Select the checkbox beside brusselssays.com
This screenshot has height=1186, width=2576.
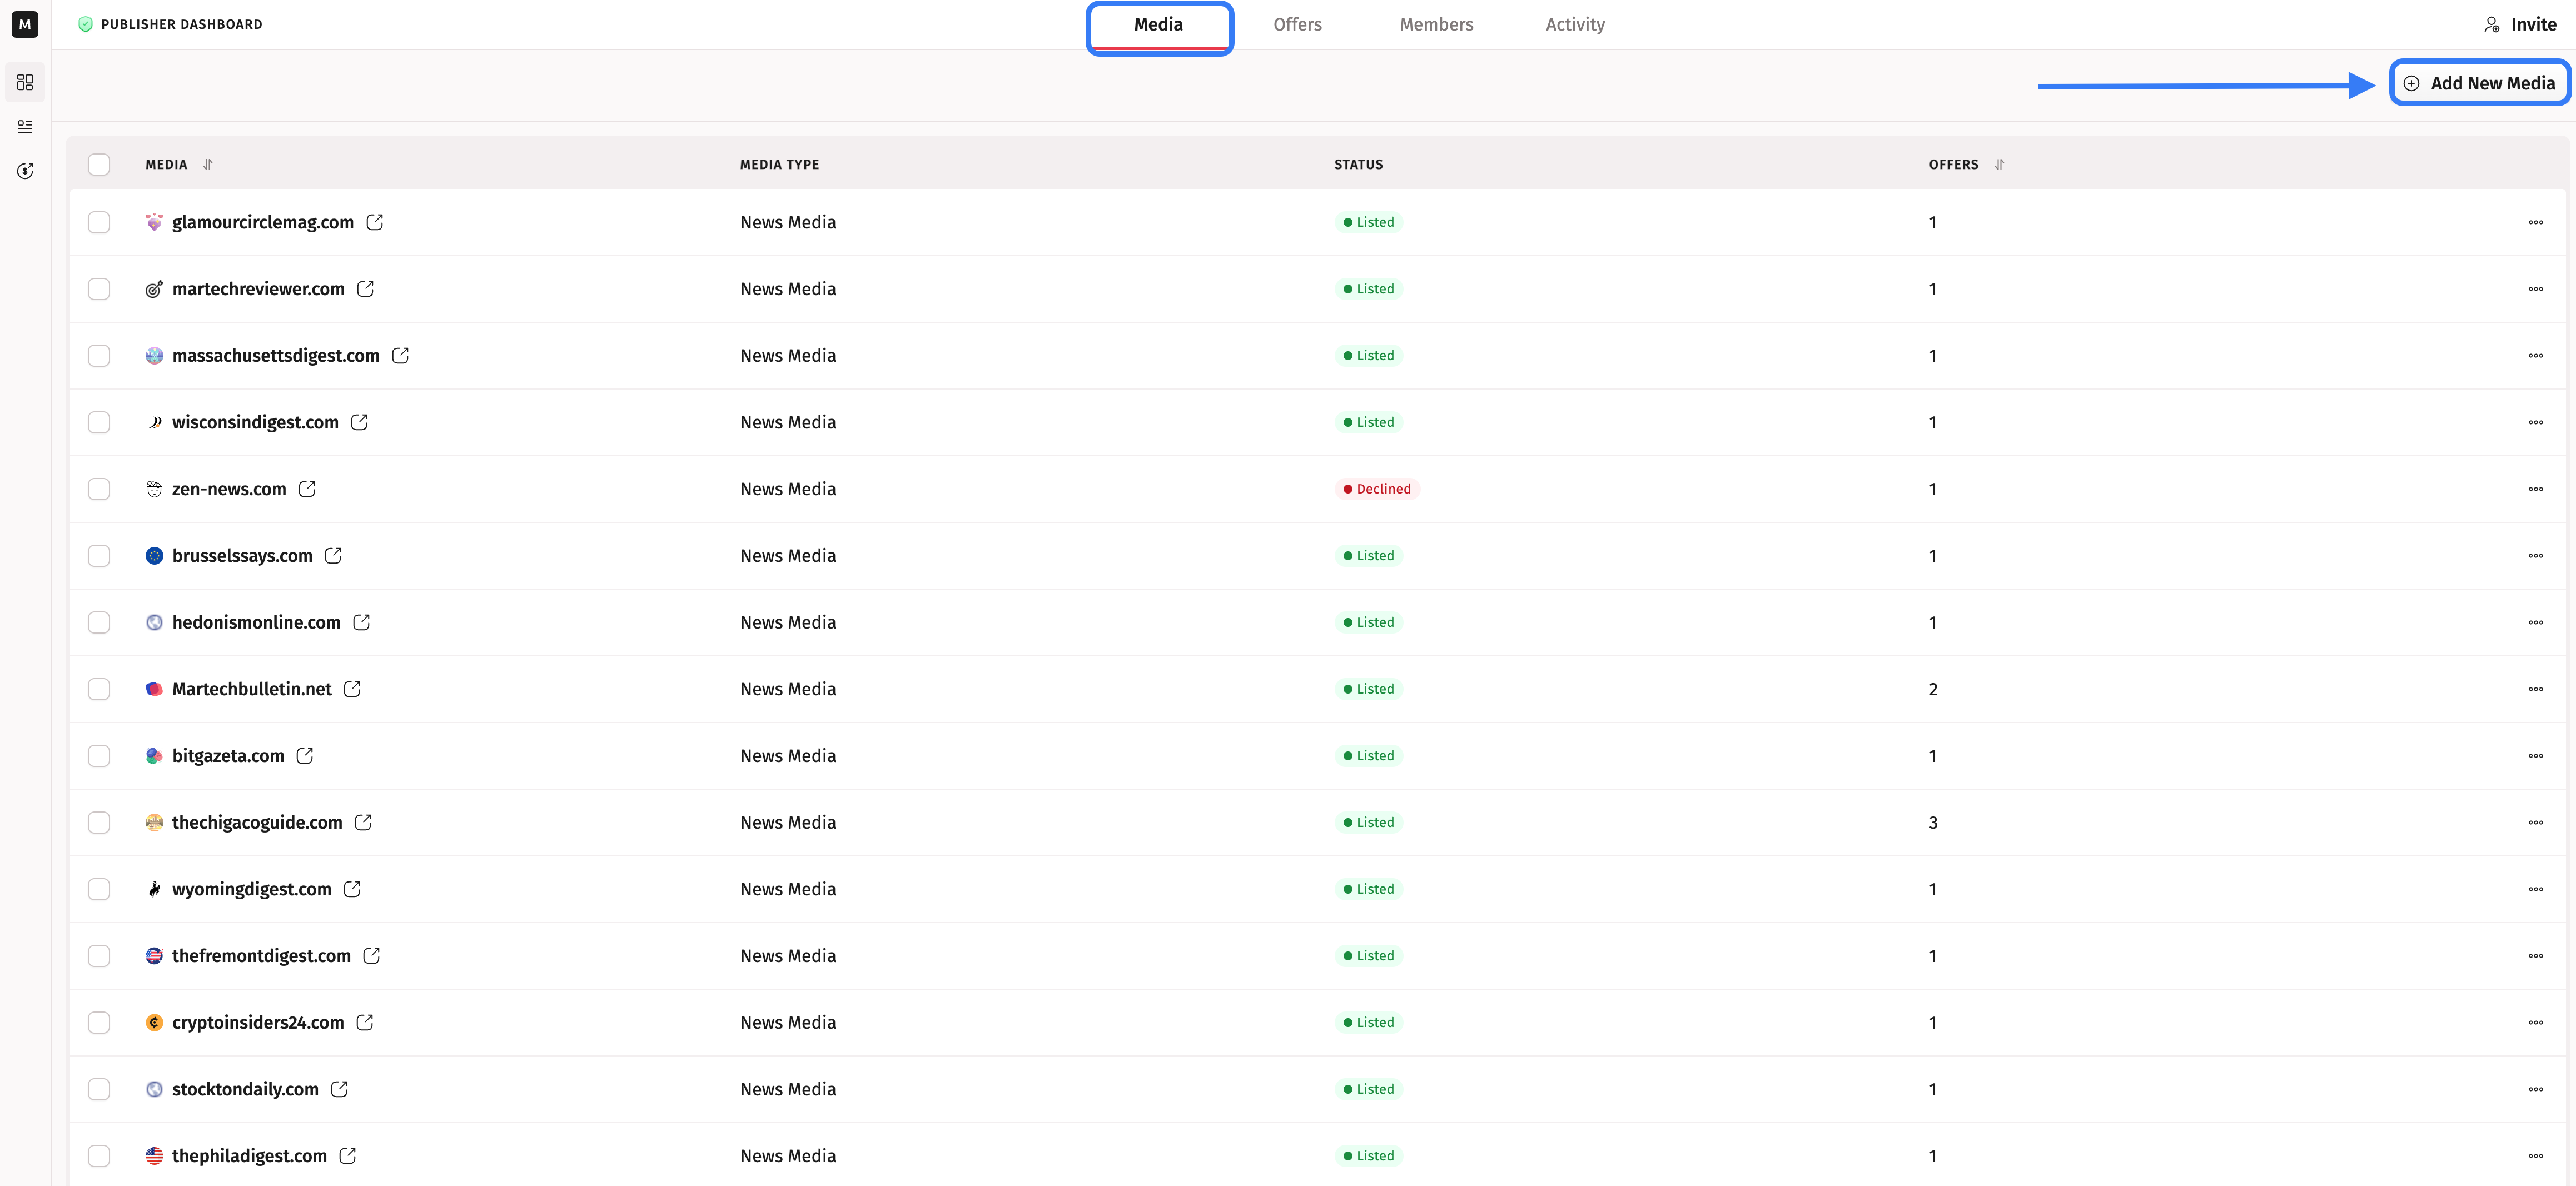[99, 556]
